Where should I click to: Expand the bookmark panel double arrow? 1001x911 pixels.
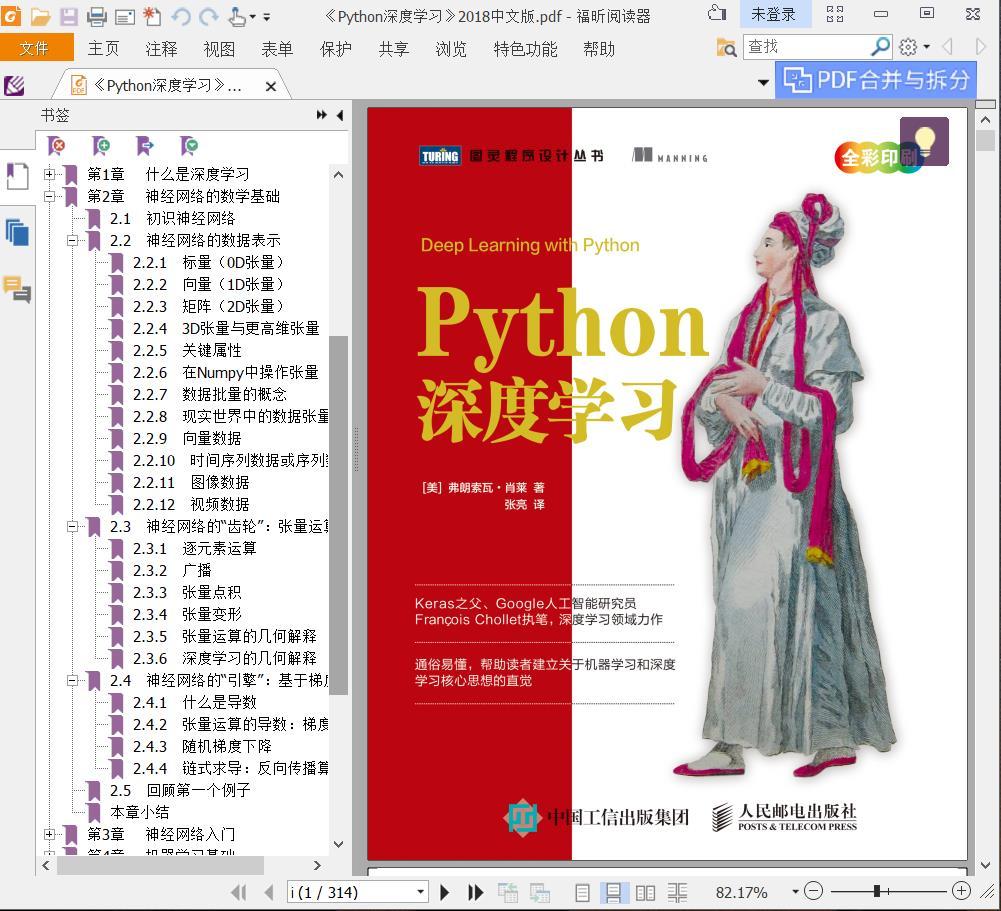(322, 115)
